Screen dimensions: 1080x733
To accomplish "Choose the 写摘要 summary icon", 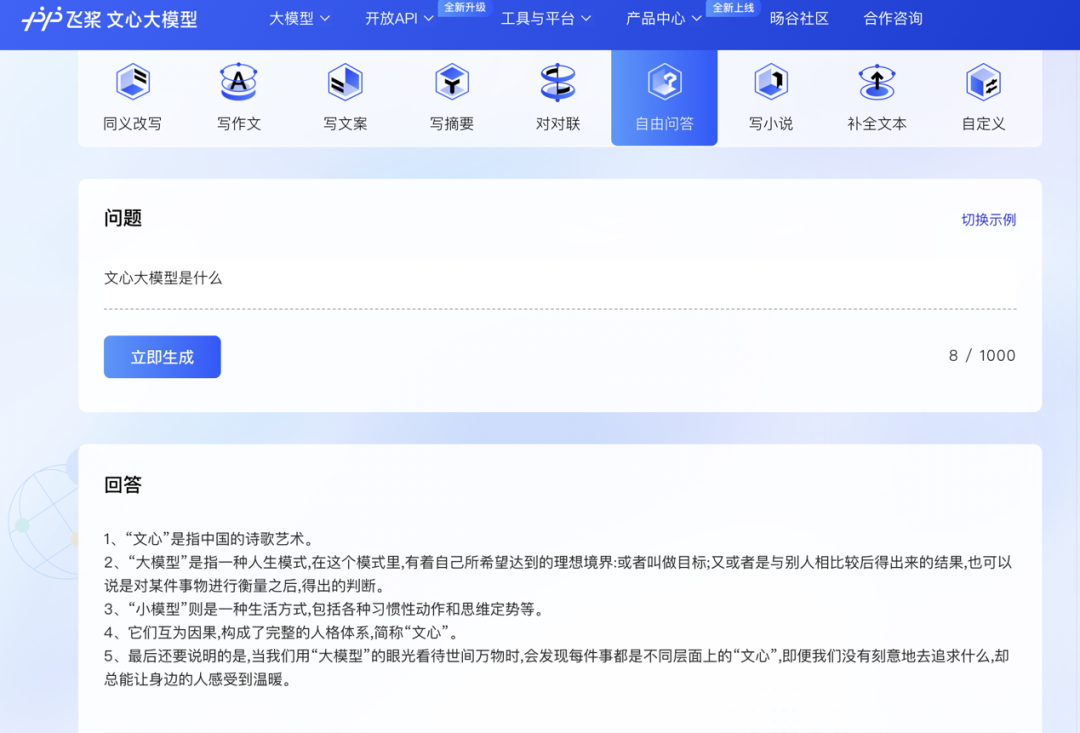I will [x=452, y=82].
